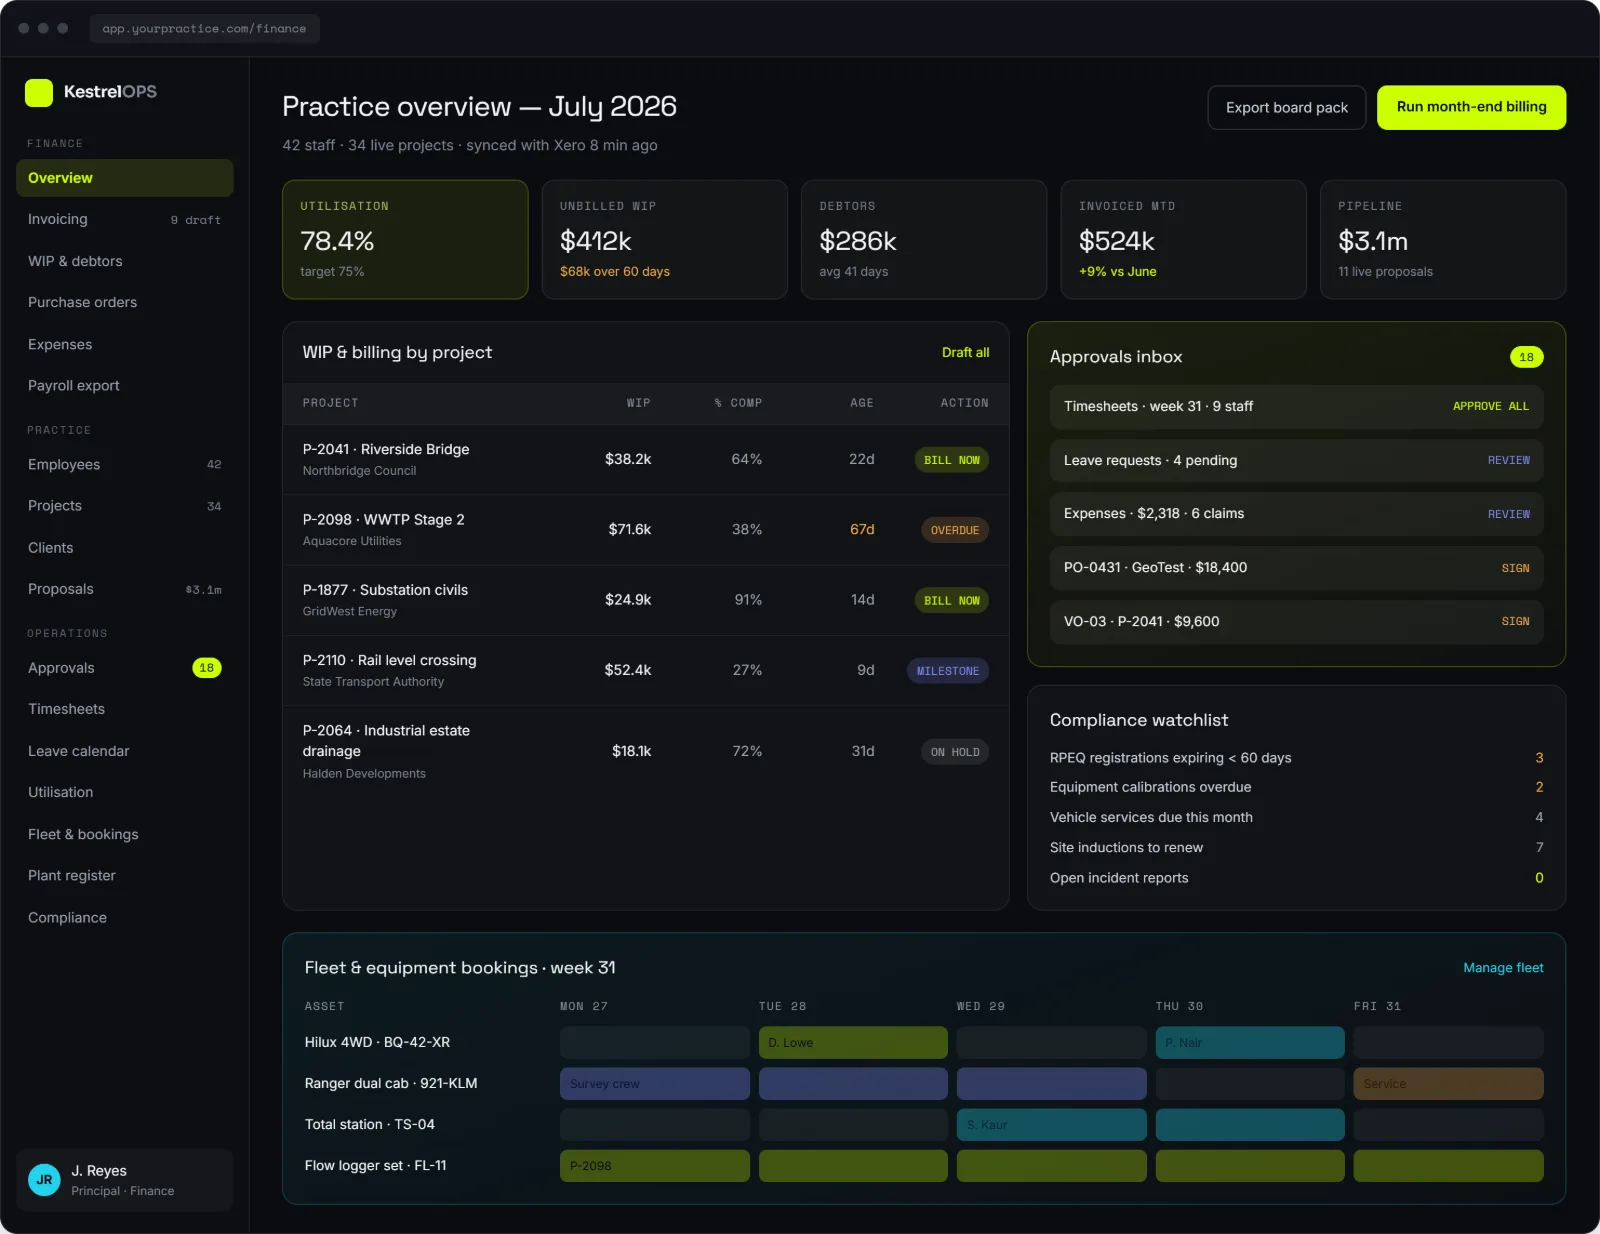Click S. Kaur Total station booking

(x=1051, y=1124)
